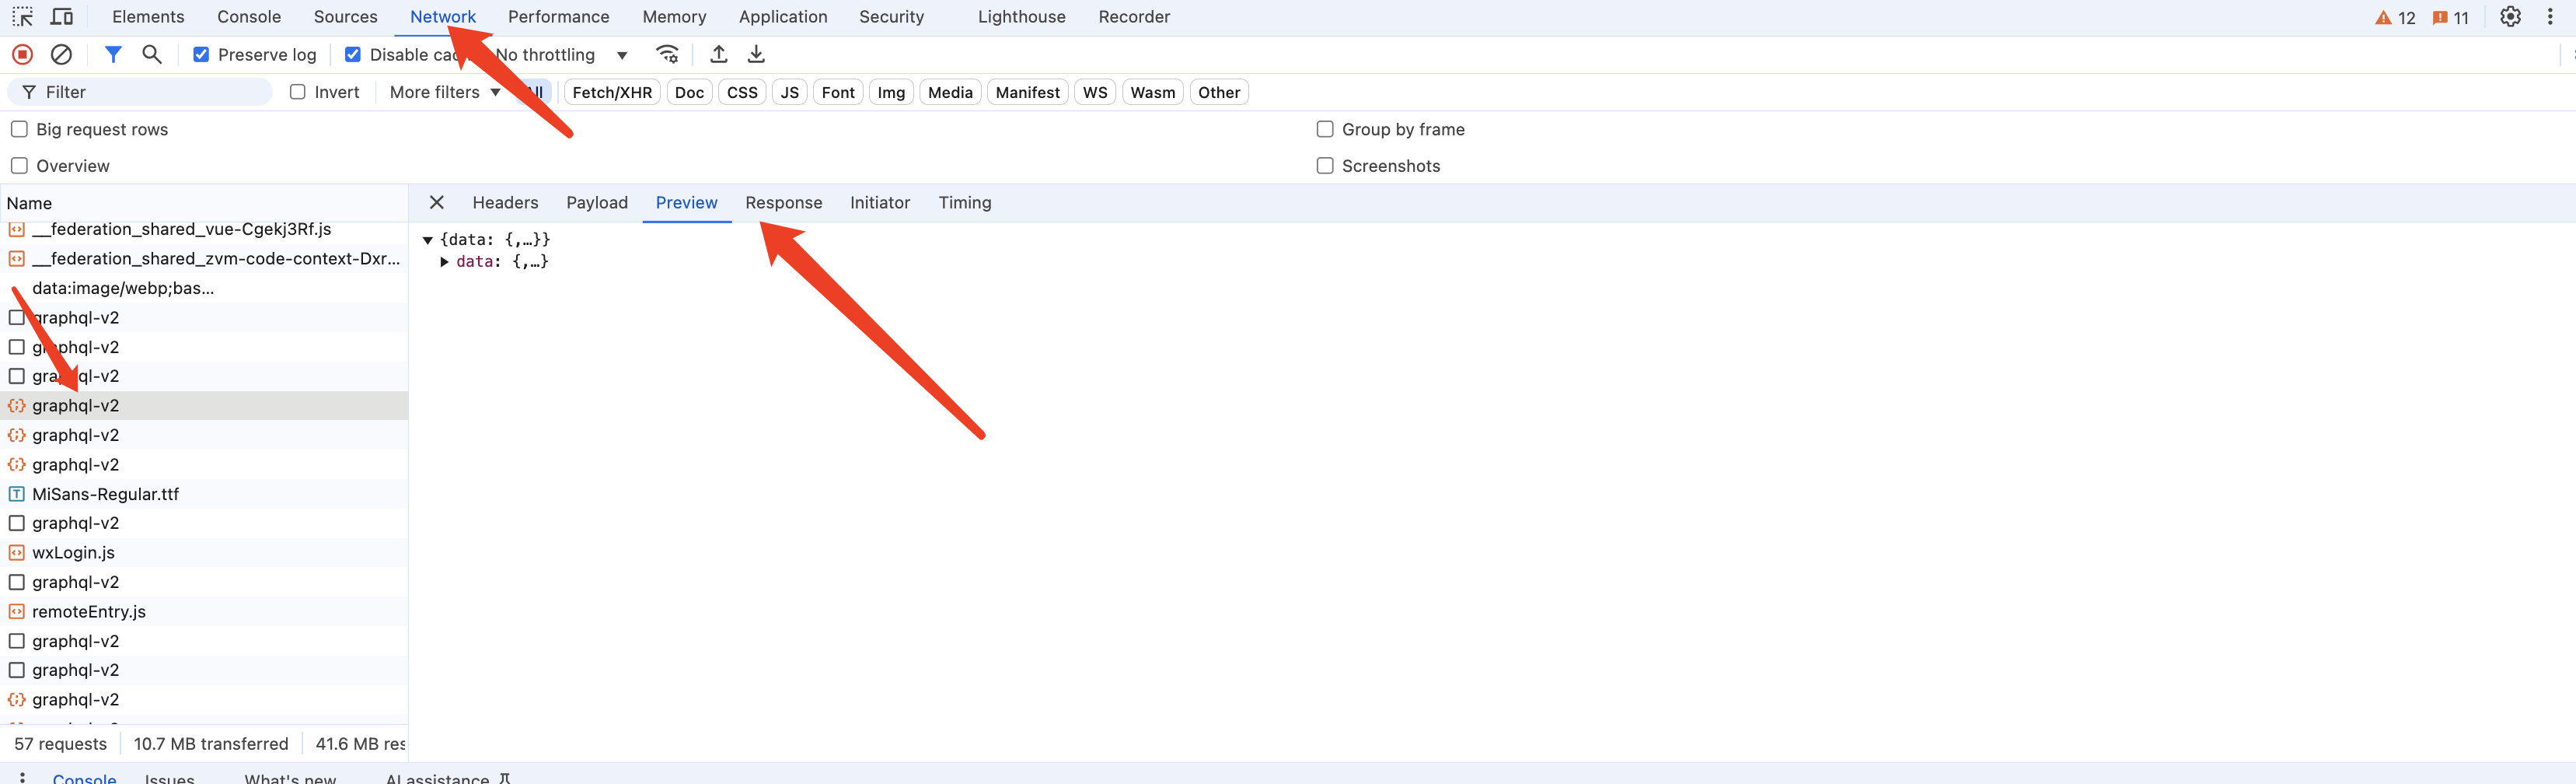Click the wxLogin.js script icon
The height and width of the screenshot is (784, 2576).
[x=17, y=553]
